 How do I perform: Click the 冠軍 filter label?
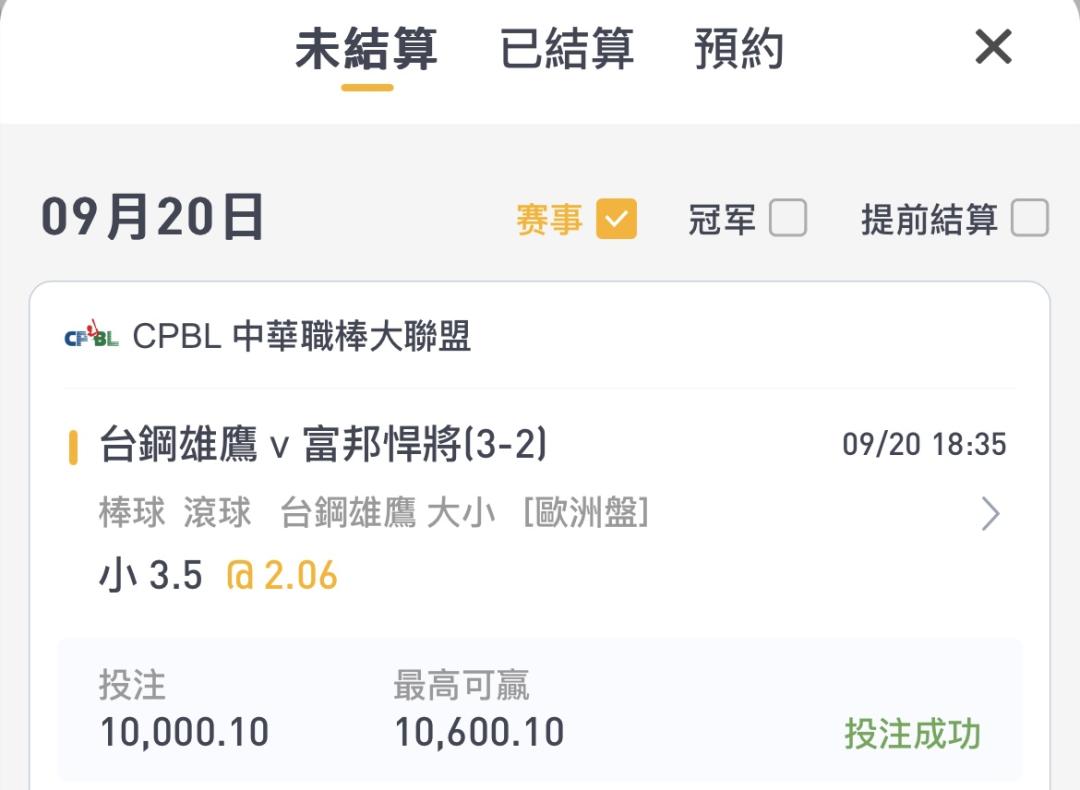click(722, 220)
